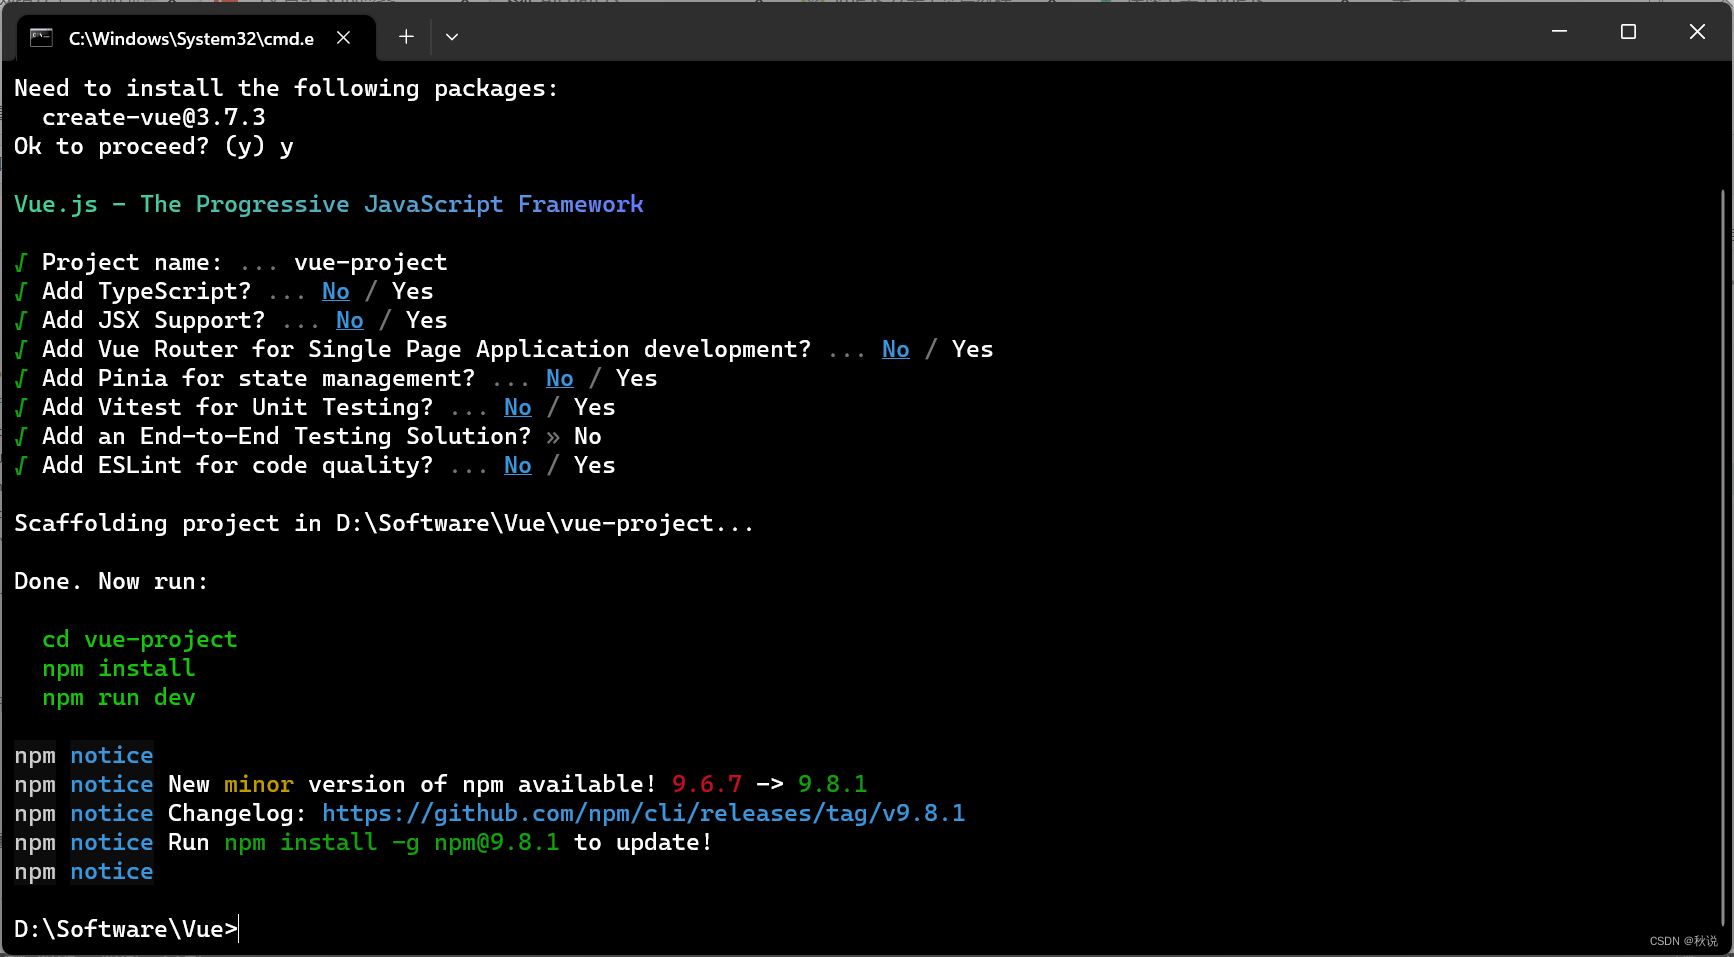
Task: Minimize the terminal window
Action: pos(1559,32)
